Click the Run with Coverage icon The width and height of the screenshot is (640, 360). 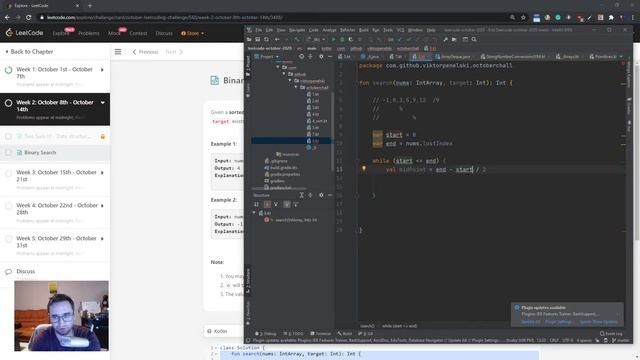coord(351,40)
